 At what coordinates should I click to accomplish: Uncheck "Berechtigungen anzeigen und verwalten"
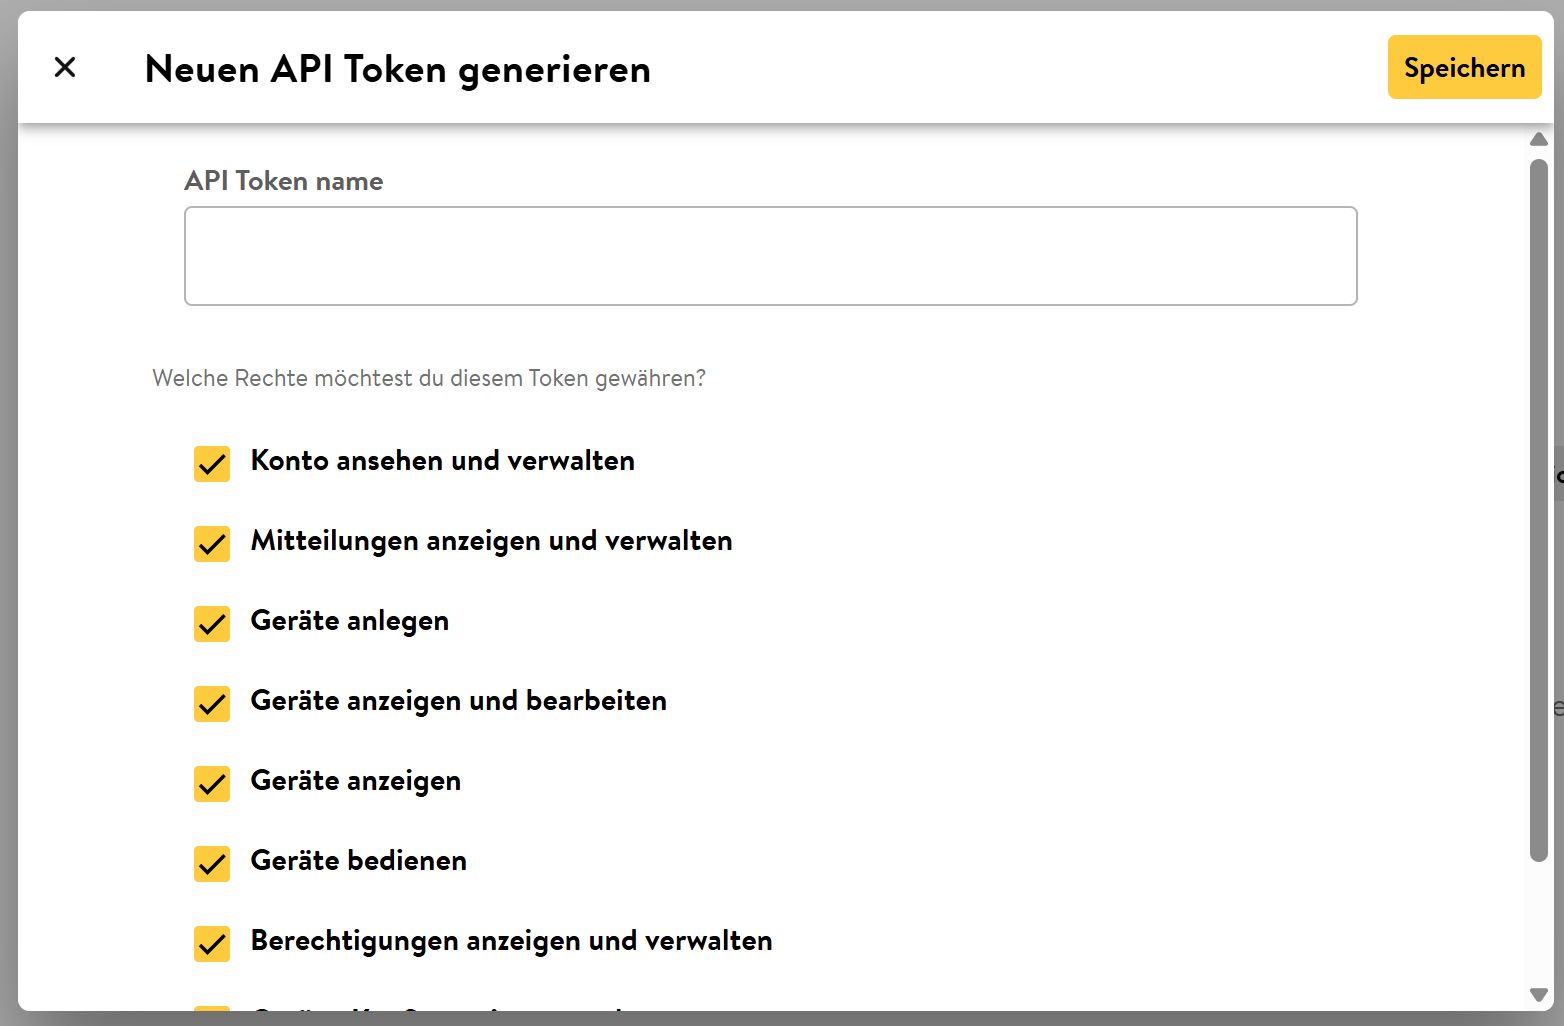(211, 944)
